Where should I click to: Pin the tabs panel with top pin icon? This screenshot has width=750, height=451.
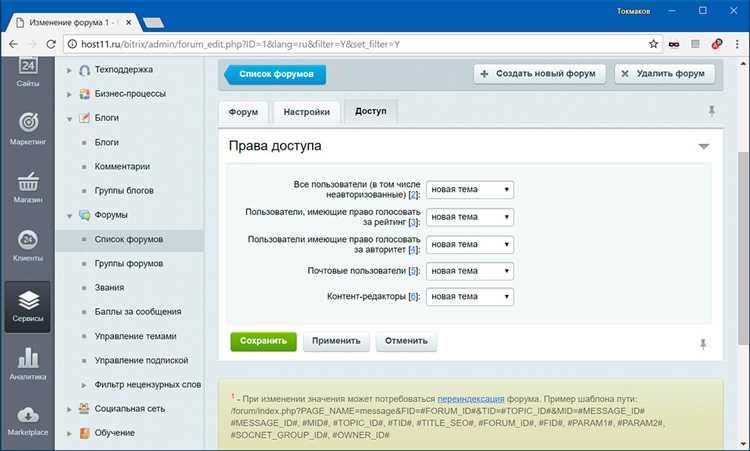[712, 111]
